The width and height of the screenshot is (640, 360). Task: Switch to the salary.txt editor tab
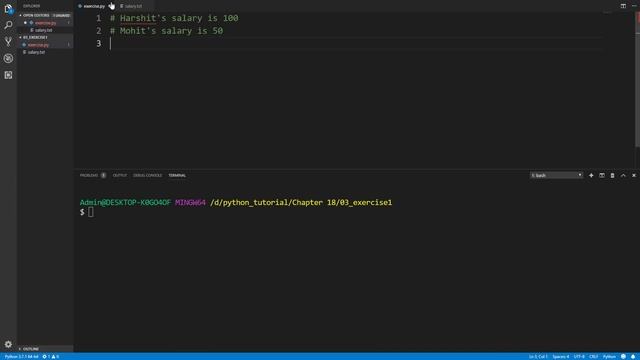tap(133, 6)
